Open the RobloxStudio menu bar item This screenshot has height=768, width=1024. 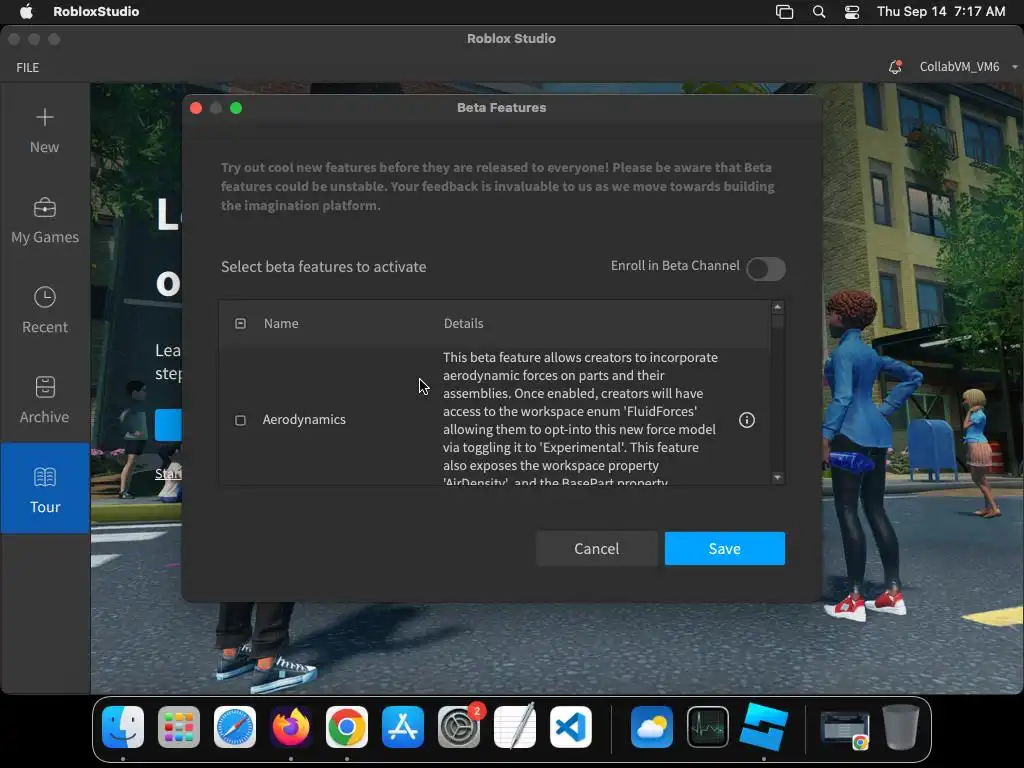pyautogui.click(x=96, y=11)
